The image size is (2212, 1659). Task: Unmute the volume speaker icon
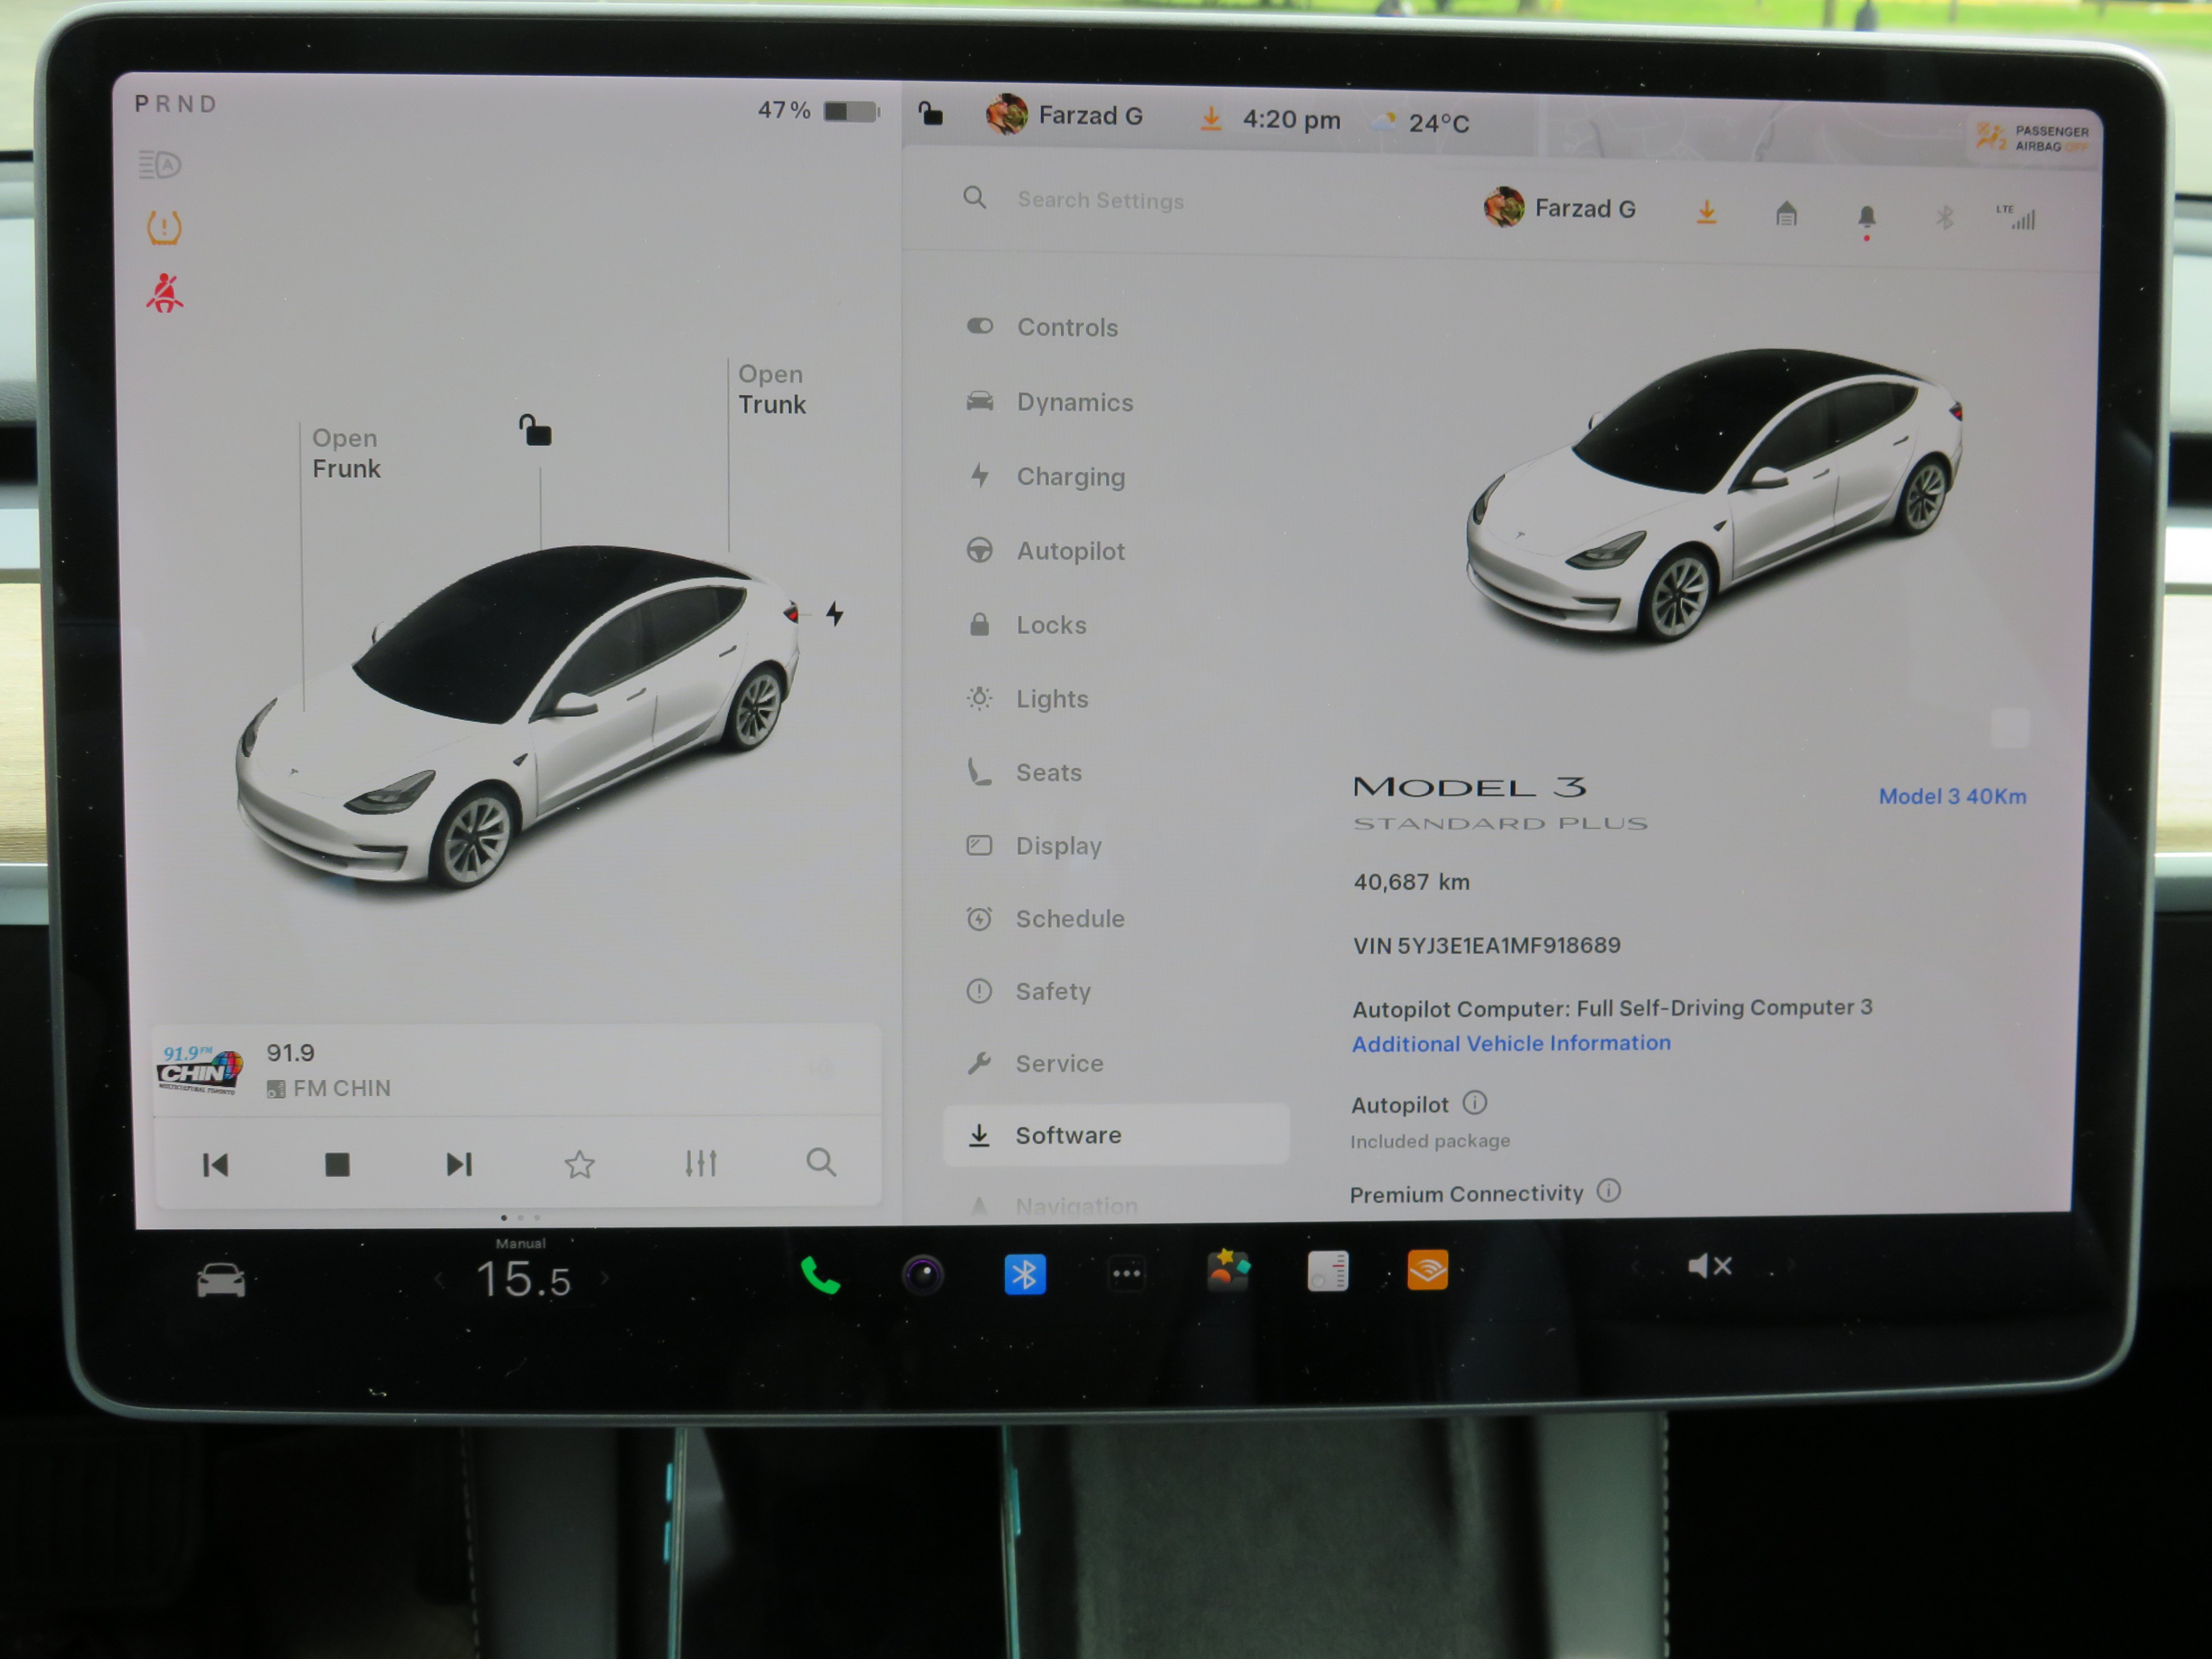point(1709,1267)
